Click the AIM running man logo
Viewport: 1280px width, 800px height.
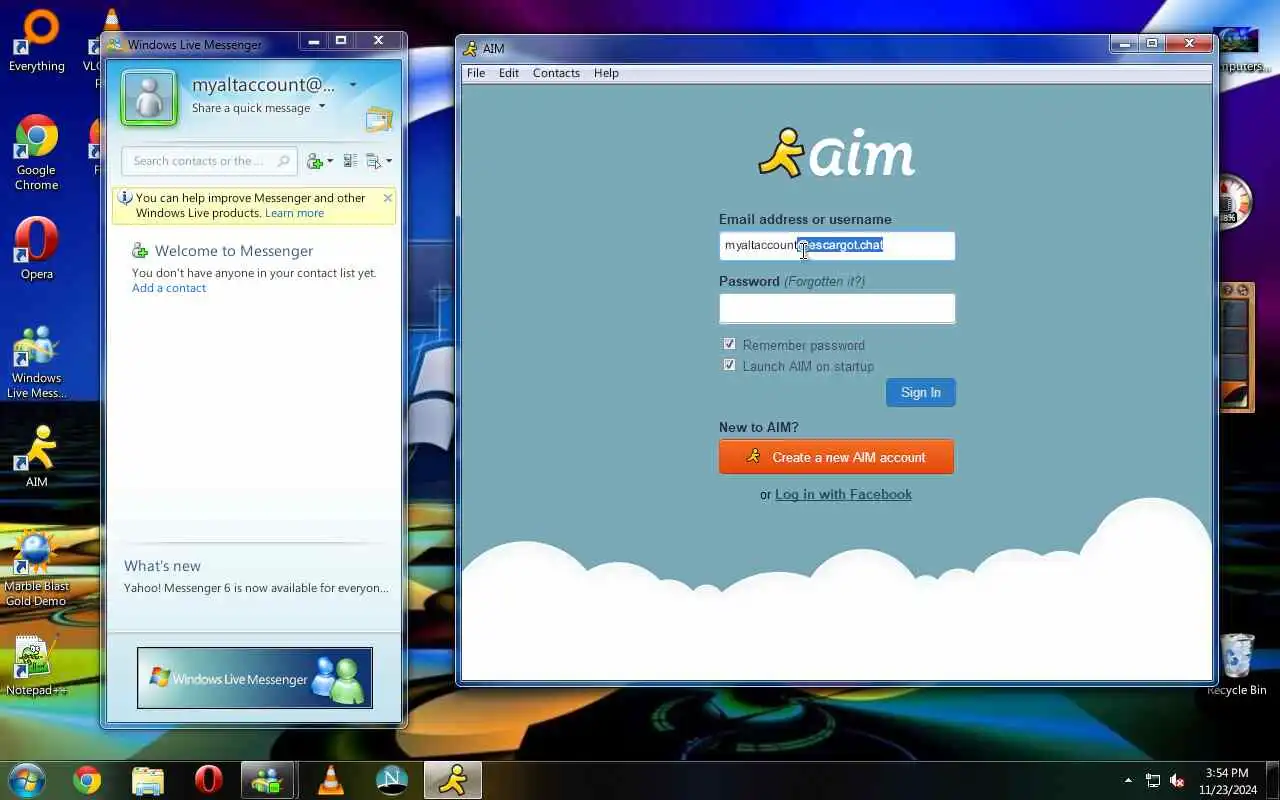point(781,153)
